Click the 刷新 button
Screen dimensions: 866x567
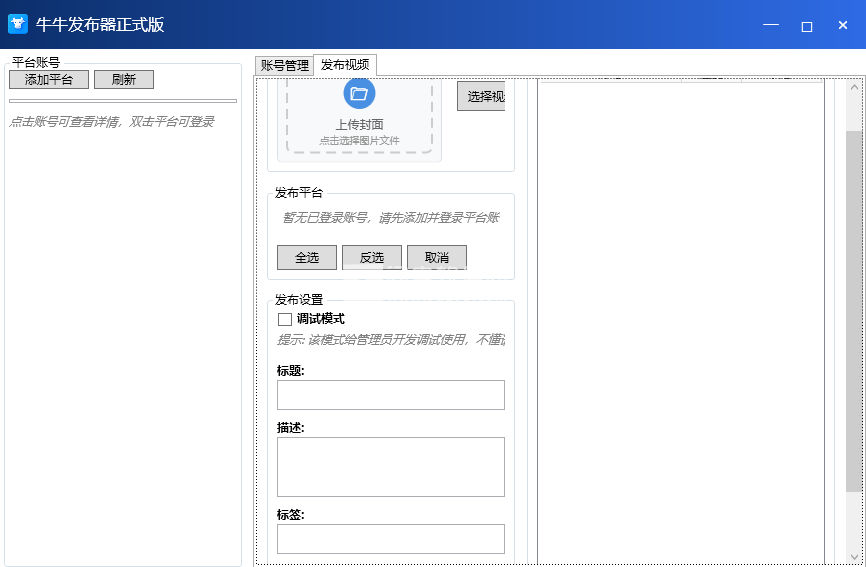click(x=124, y=80)
